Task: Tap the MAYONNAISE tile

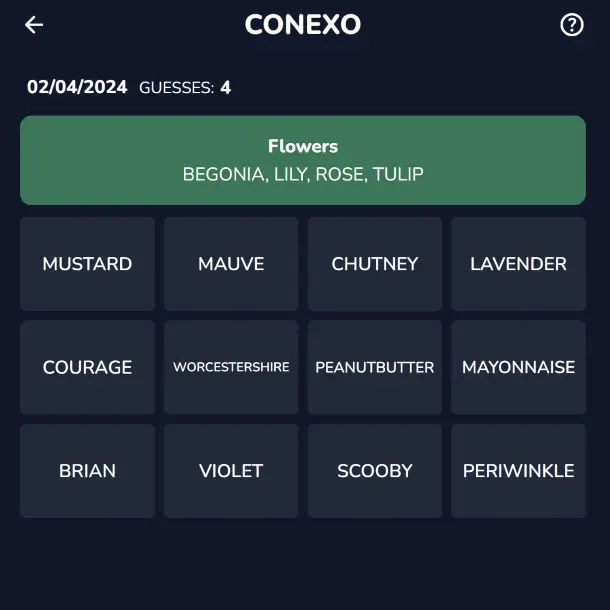Action: pos(518,367)
